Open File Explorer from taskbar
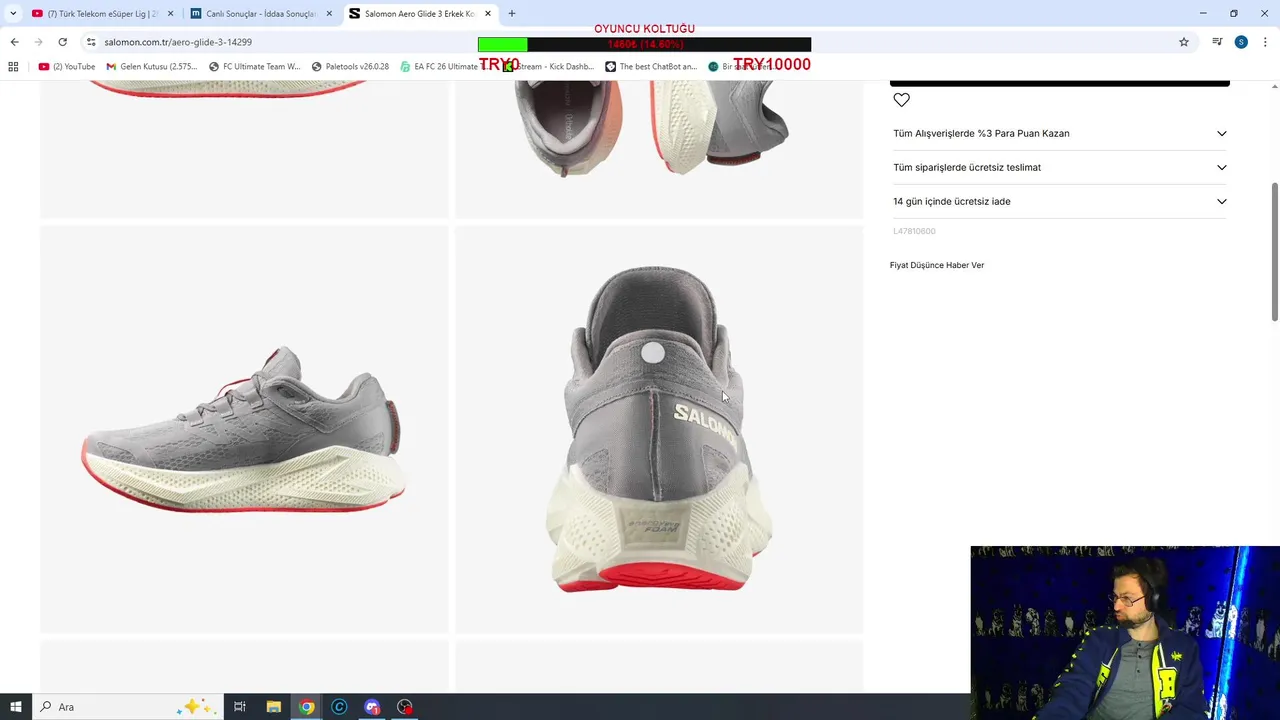1280x720 pixels. pos(273,707)
